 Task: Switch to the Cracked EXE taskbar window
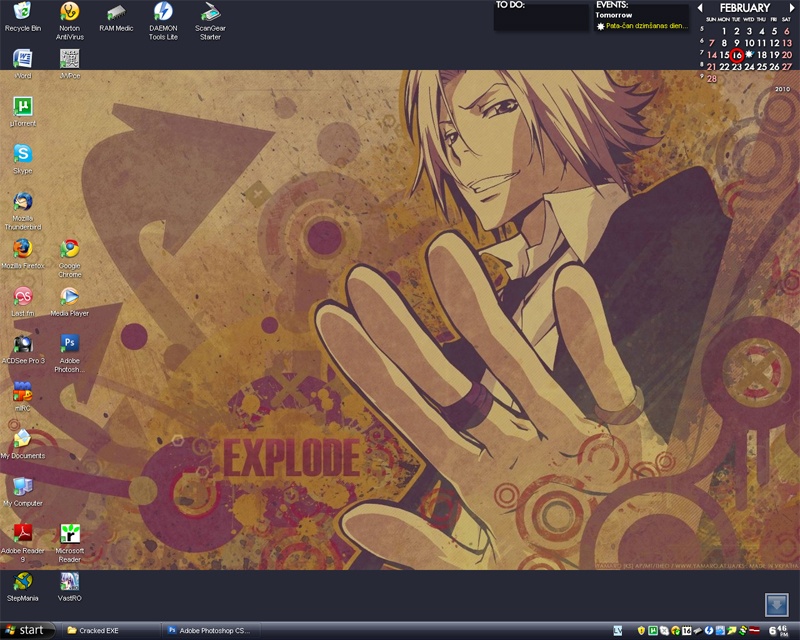pyautogui.click(x=110, y=630)
